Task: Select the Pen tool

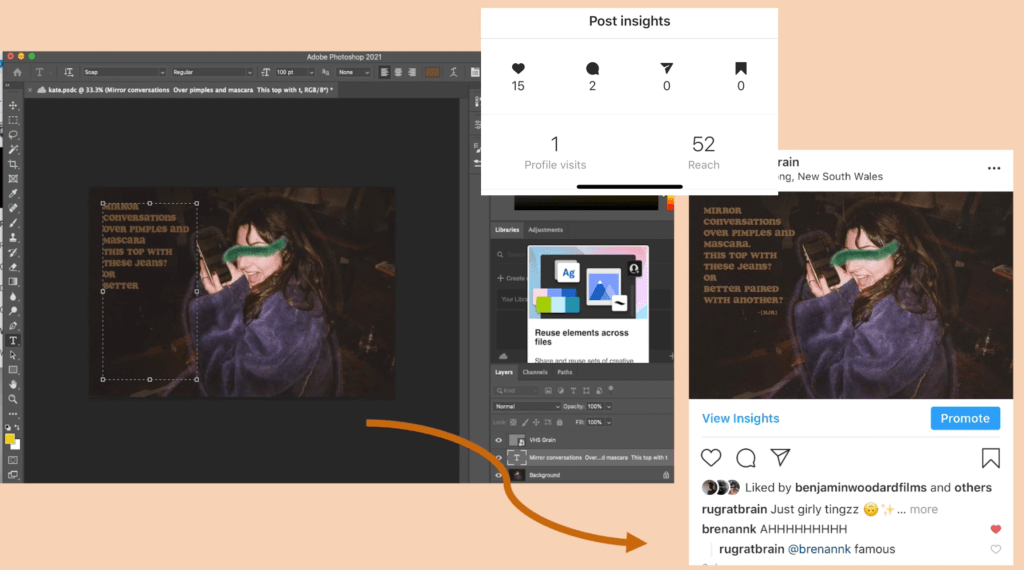Action: coord(13,325)
